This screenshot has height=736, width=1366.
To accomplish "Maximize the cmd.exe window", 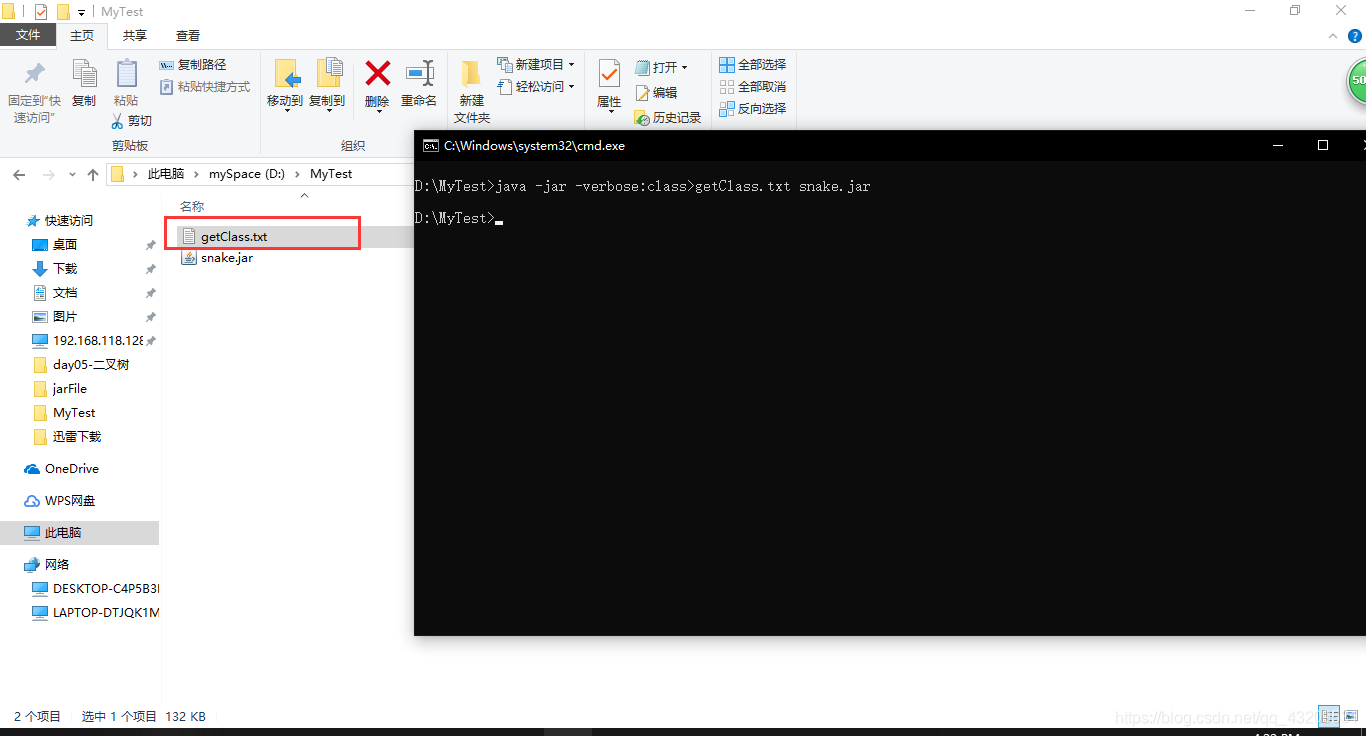I will point(1323,145).
